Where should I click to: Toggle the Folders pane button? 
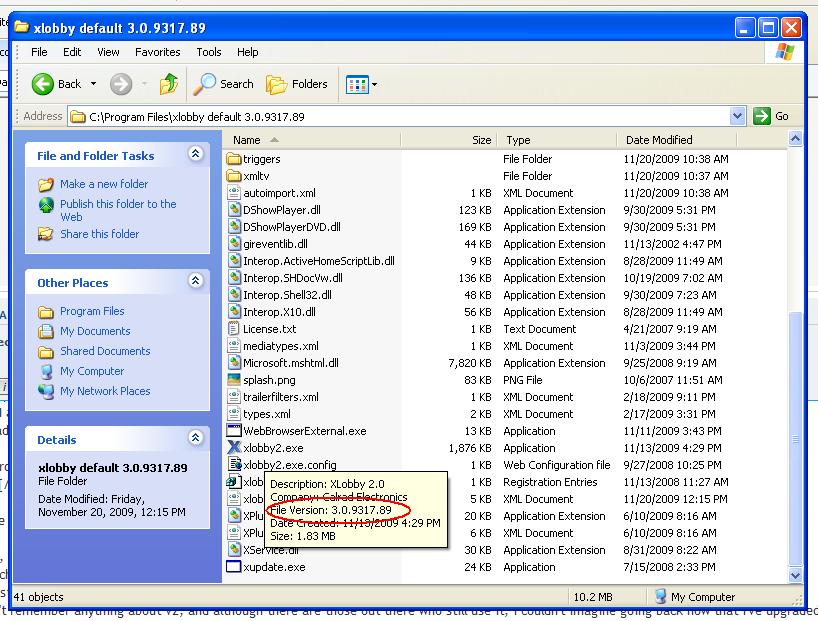point(296,84)
